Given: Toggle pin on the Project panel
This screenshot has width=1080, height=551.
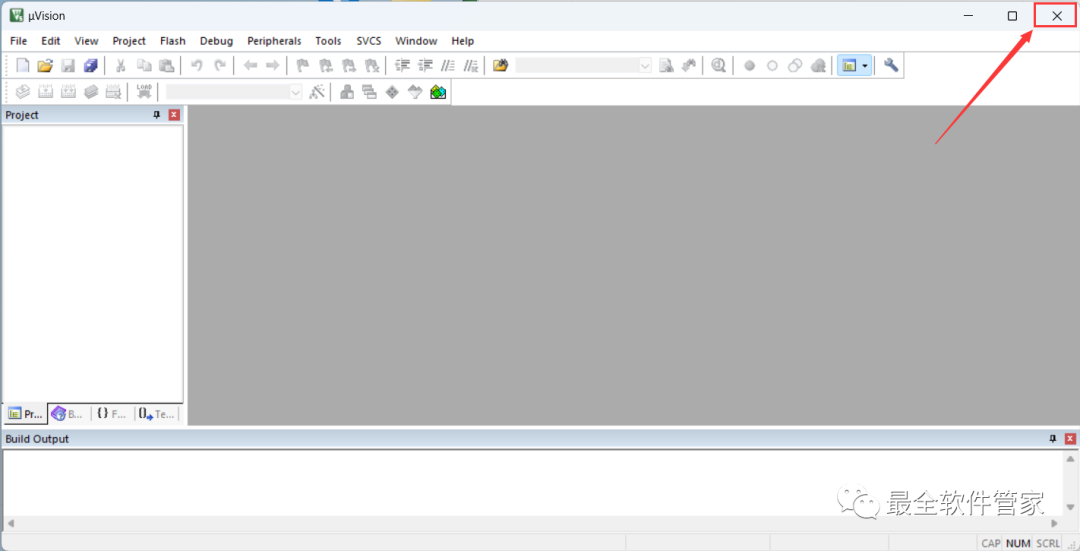Looking at the screenshot, I should [x=156, y=115].
